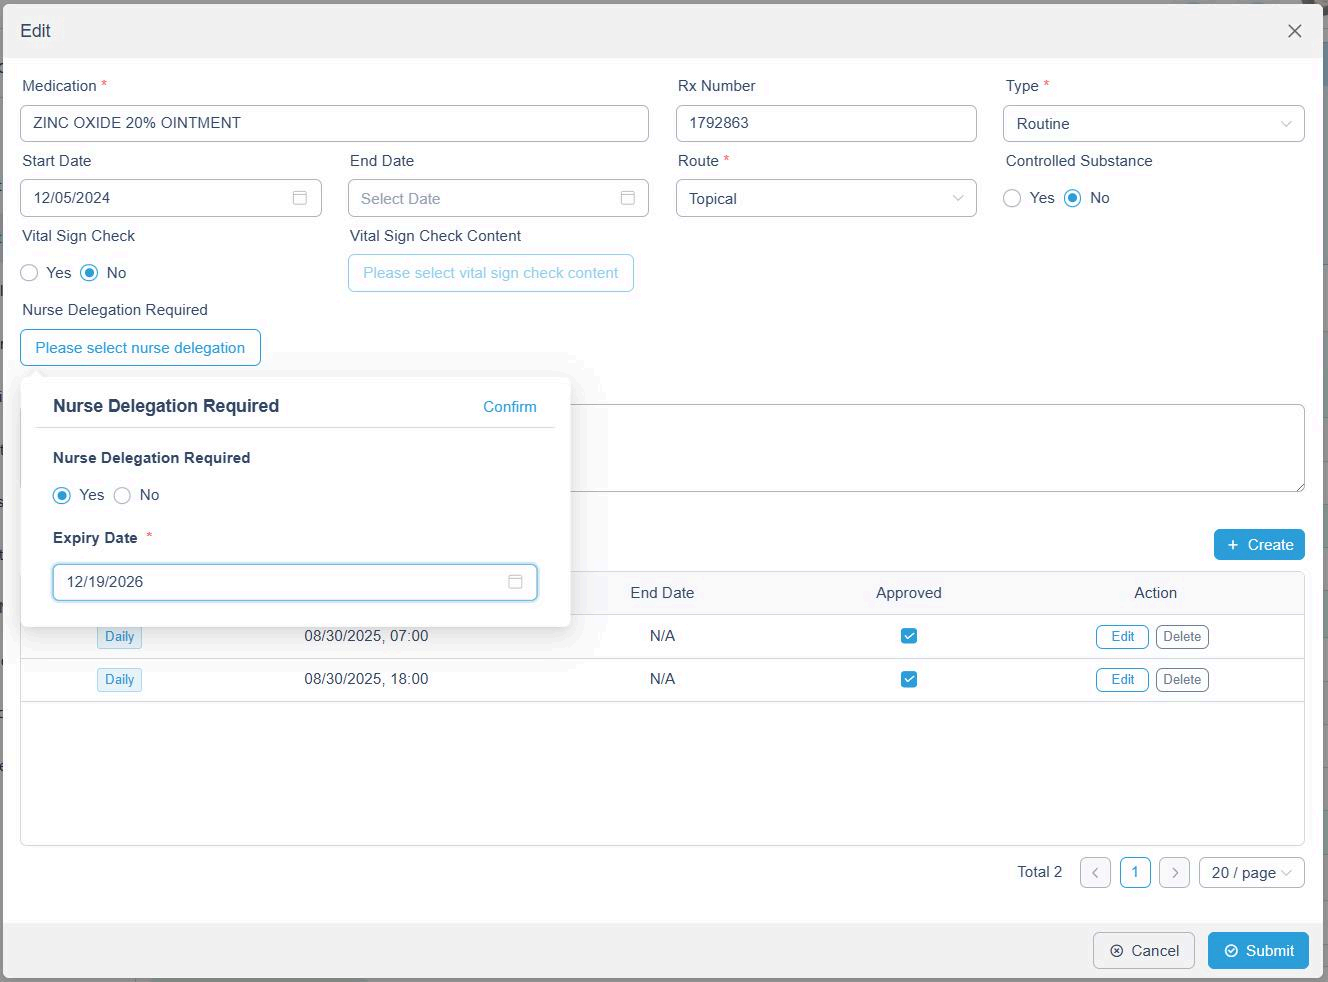Choose No for Nurse Delegation Required
The width and height of the screenshot is (1328, 982).
[x=123, y=495]
